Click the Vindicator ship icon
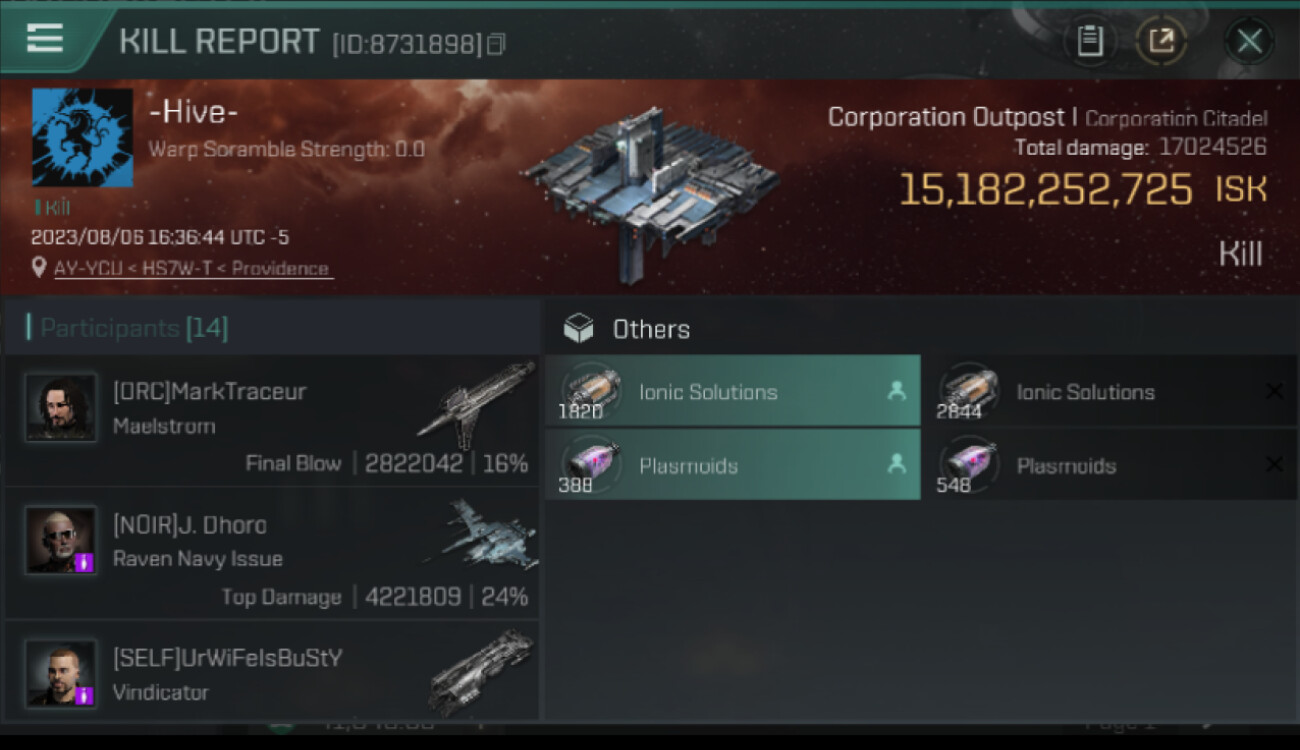The height and width of the screenshot is (750, 1300). (x=482, y=671)
